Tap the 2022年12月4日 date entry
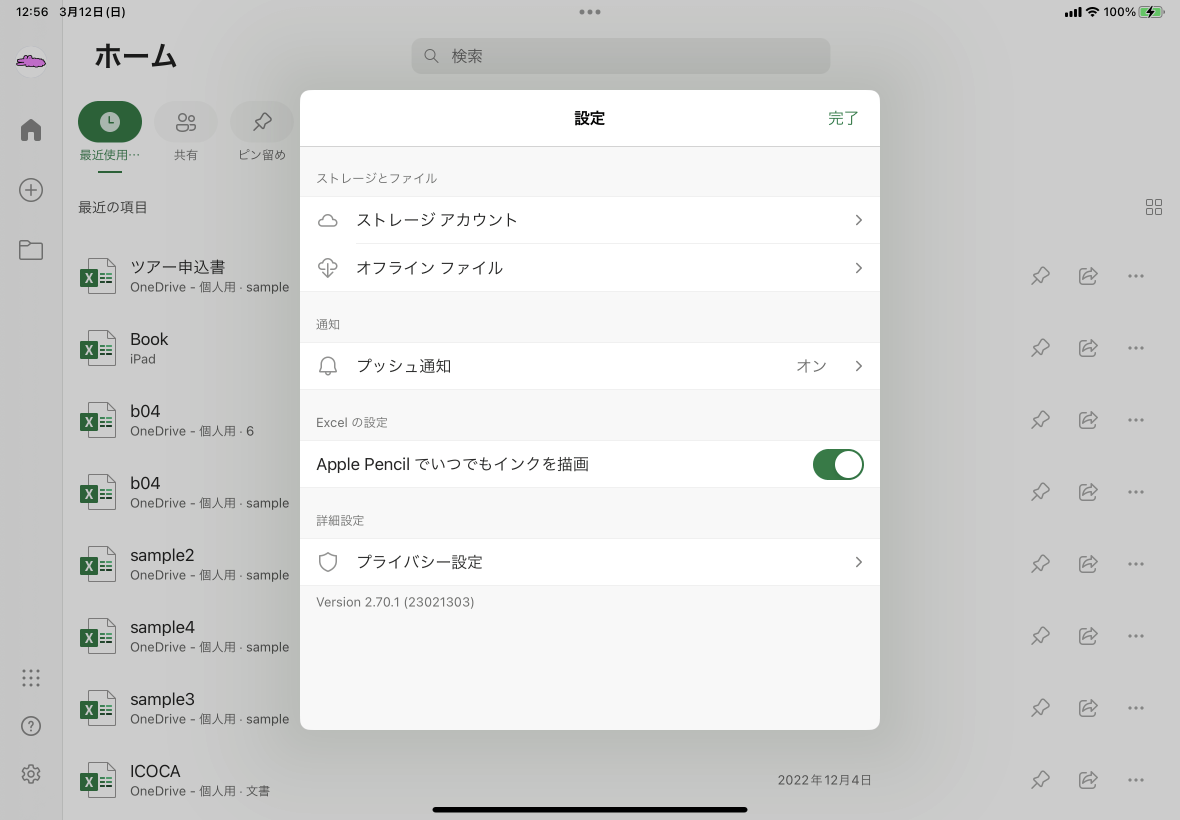1180x820 pixels. (x=824, y=780)
